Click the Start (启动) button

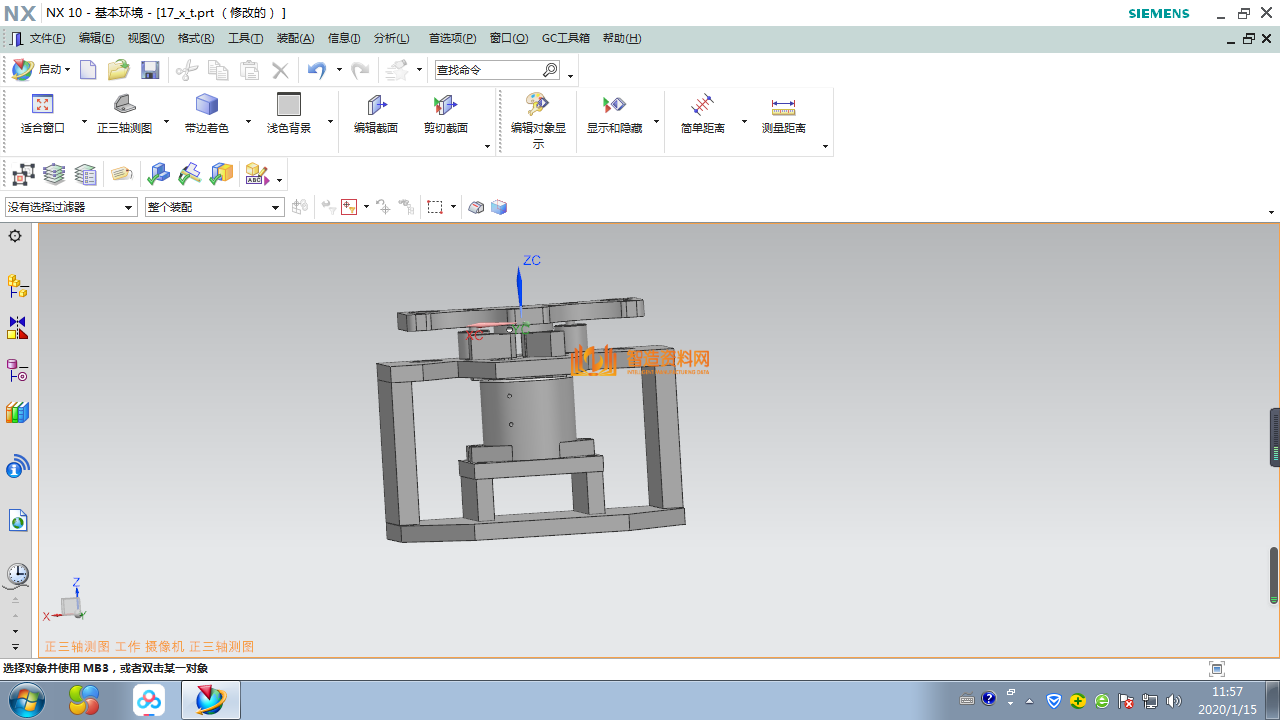pyautogui.click(x=41, y=70)
